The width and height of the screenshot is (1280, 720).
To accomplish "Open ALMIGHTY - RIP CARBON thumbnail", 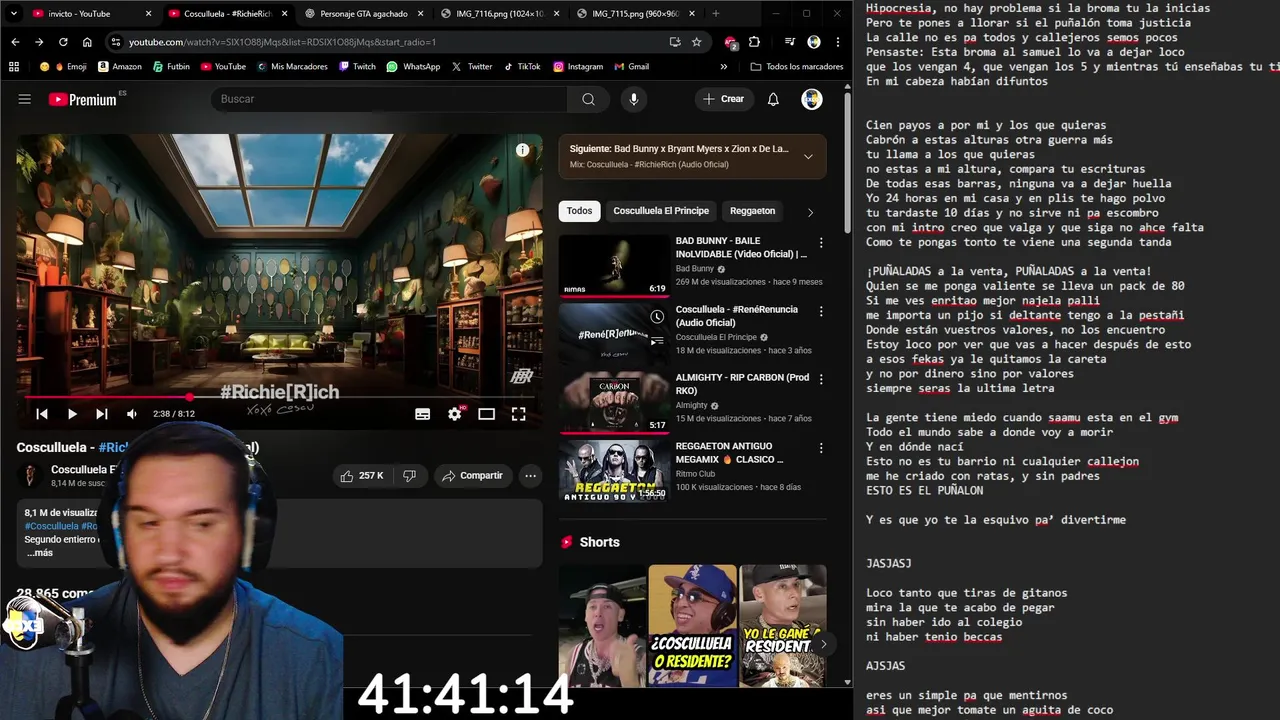I will click(x=614, y=403).
